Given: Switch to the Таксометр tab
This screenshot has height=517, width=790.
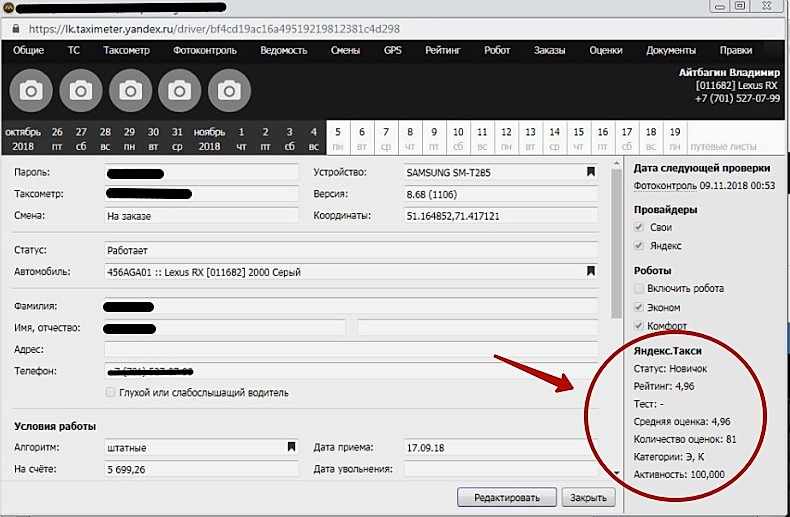Looking at the screenshot, I should 126,50.
